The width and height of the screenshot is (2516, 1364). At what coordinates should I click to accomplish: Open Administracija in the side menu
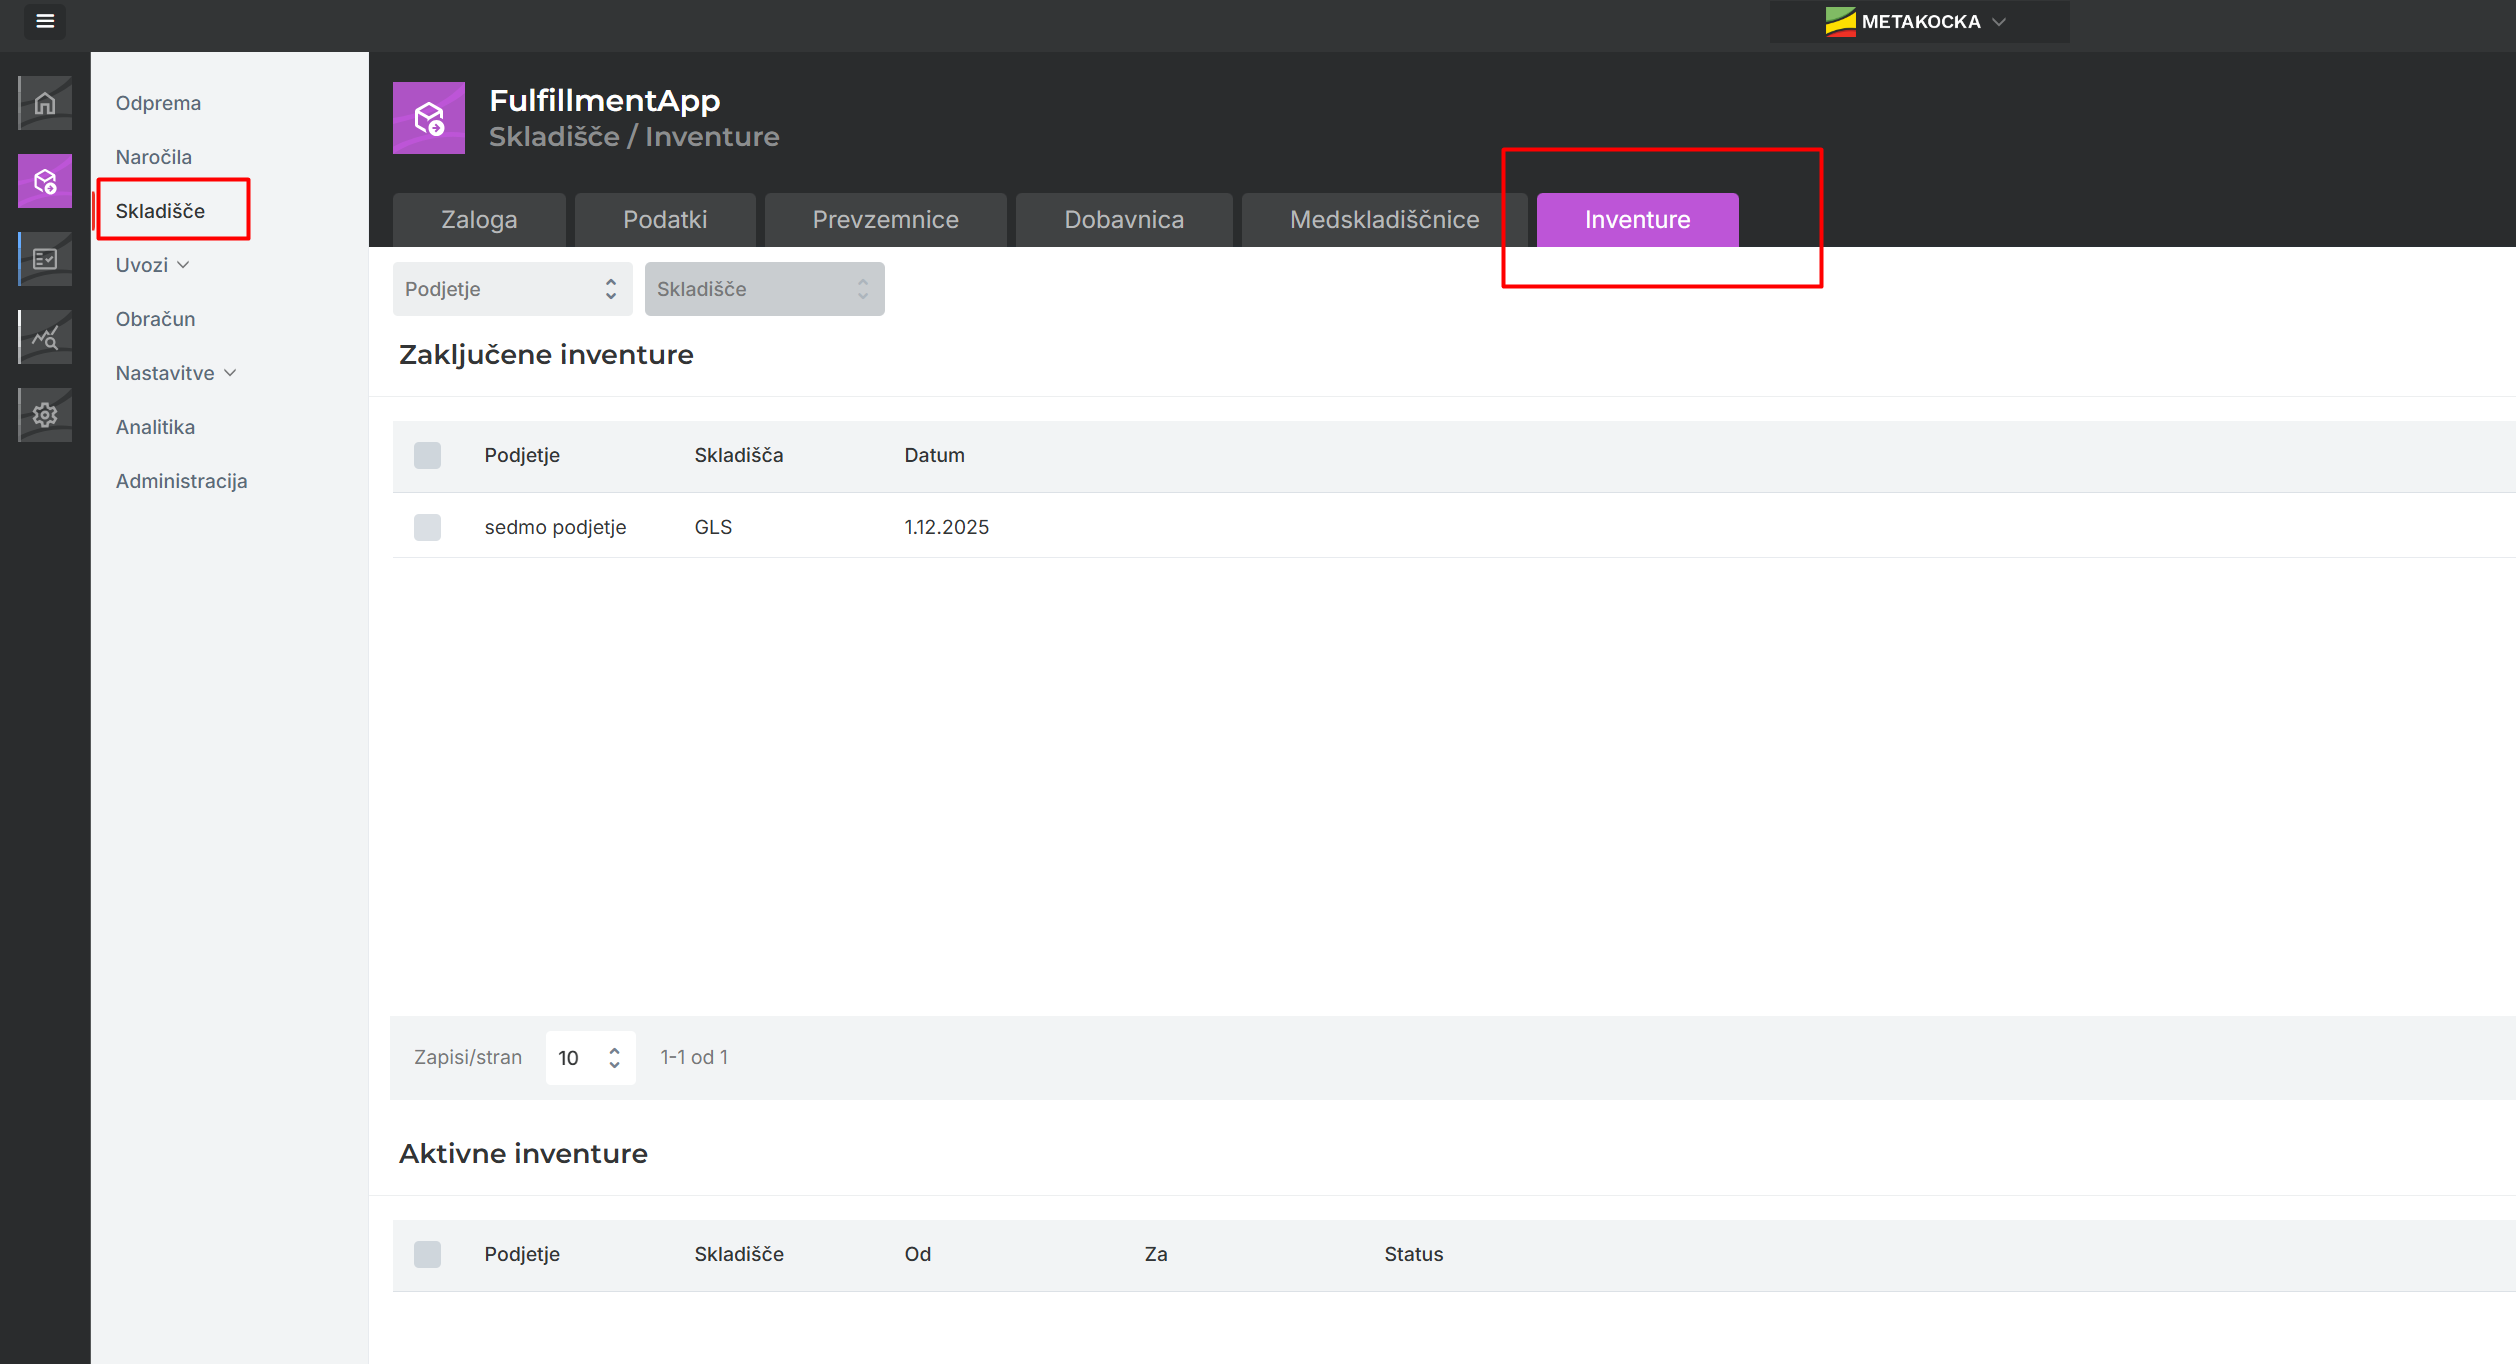tap(181, 481)
